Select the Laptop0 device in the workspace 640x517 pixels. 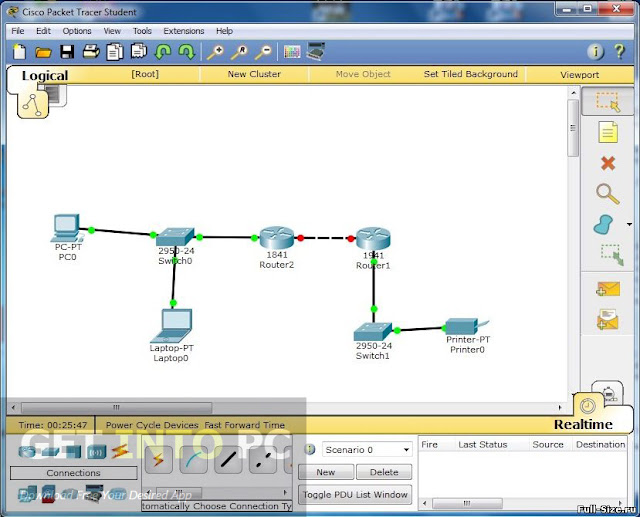[171, 326]
